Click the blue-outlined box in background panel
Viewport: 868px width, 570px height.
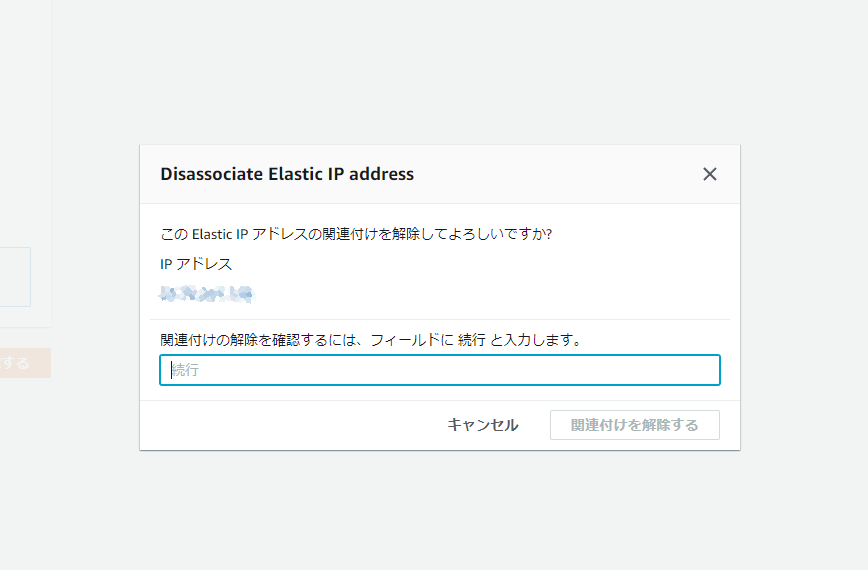(14, 276)
